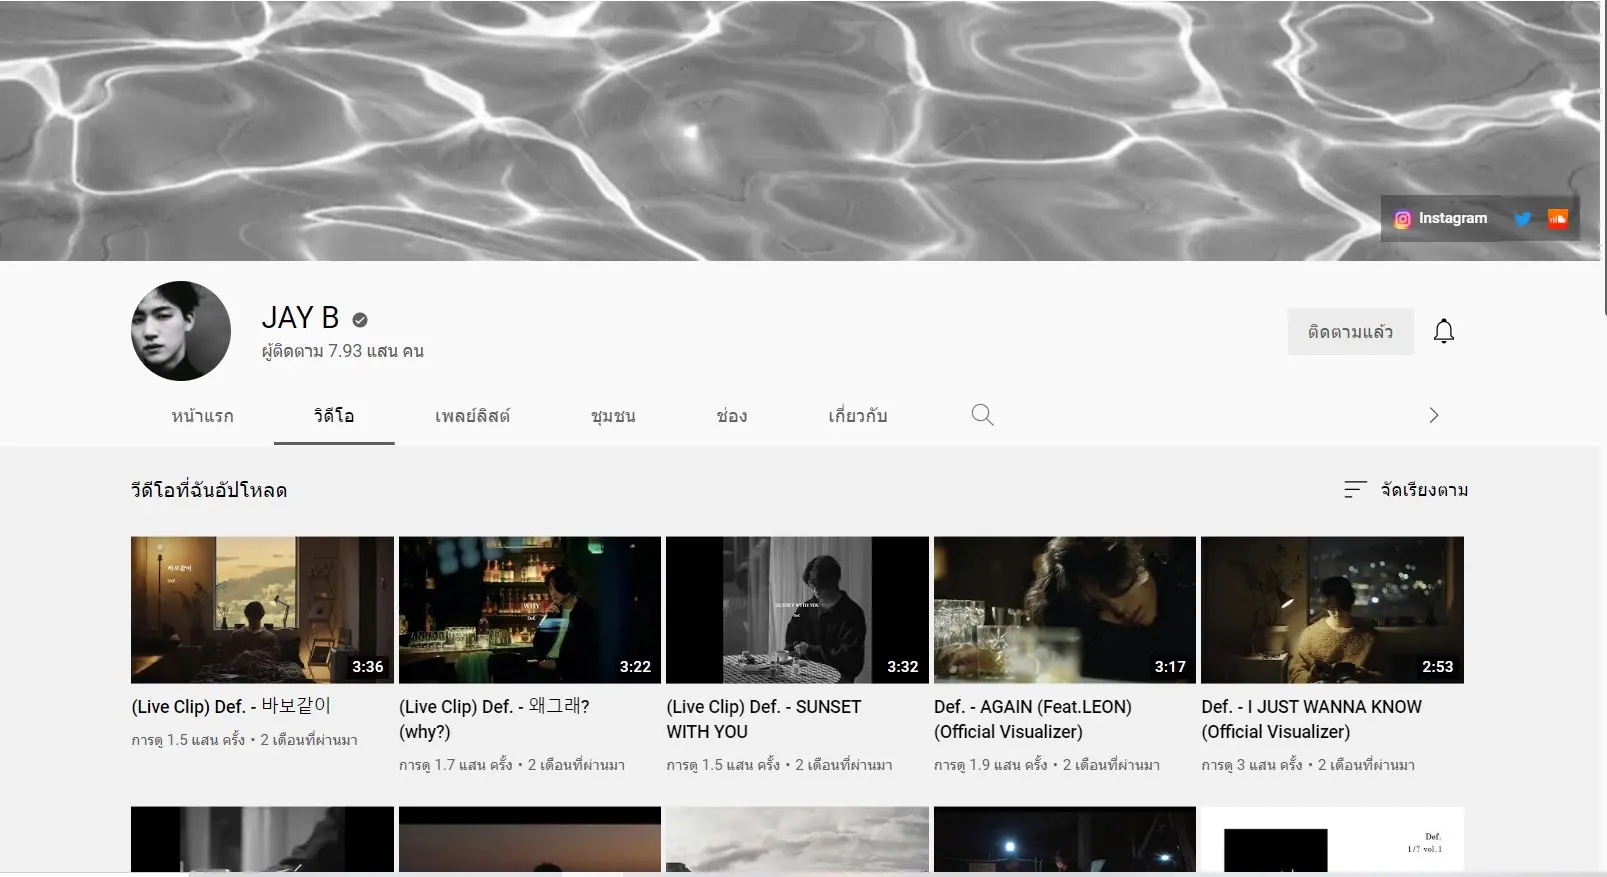Click the channel search magnifier icon
Screen dimensions: 1607x877
pyautogui.click(x=982, y=415)
